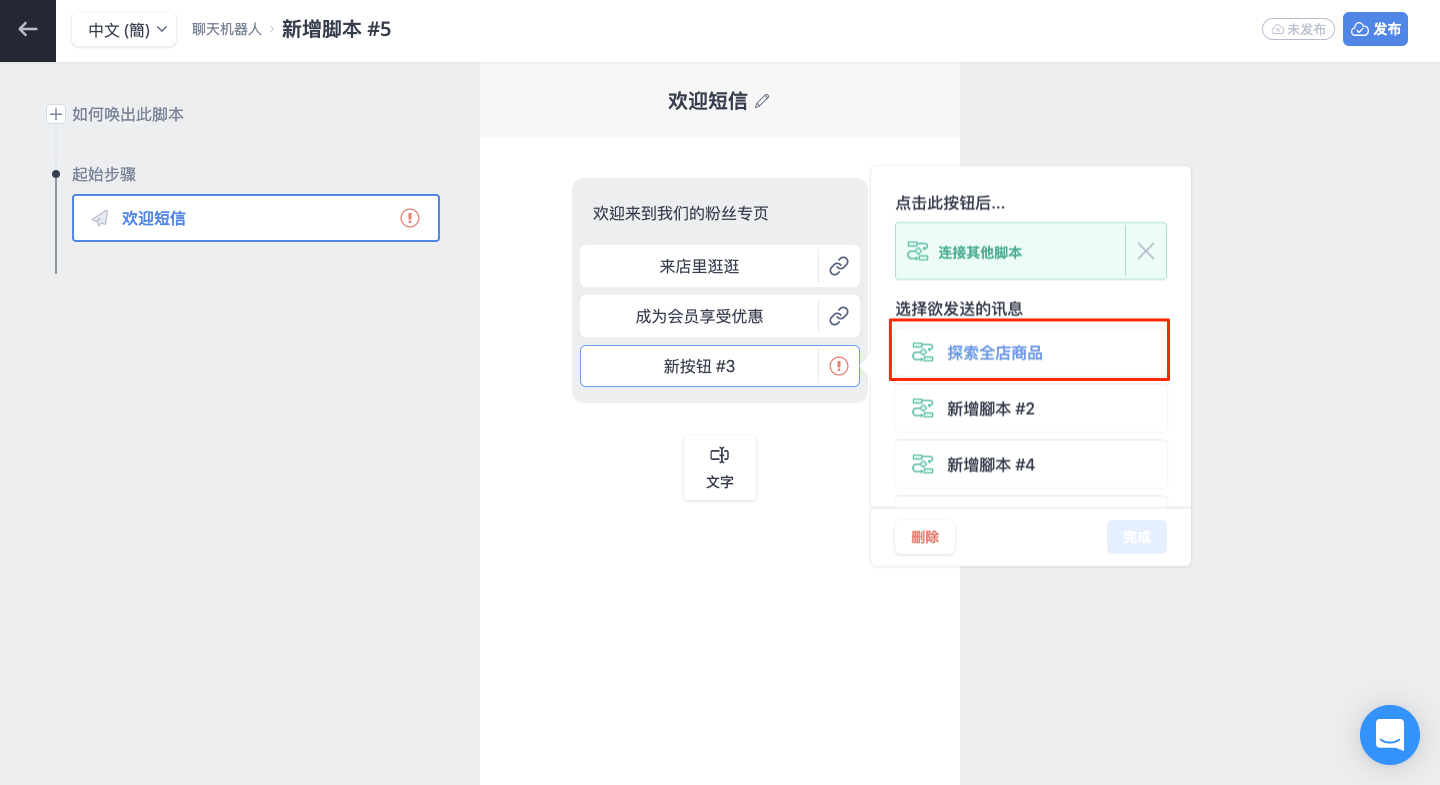Screen dimensions: 1440x785
Task: Click the 发布 publish button
Action: coord(1375,29)
